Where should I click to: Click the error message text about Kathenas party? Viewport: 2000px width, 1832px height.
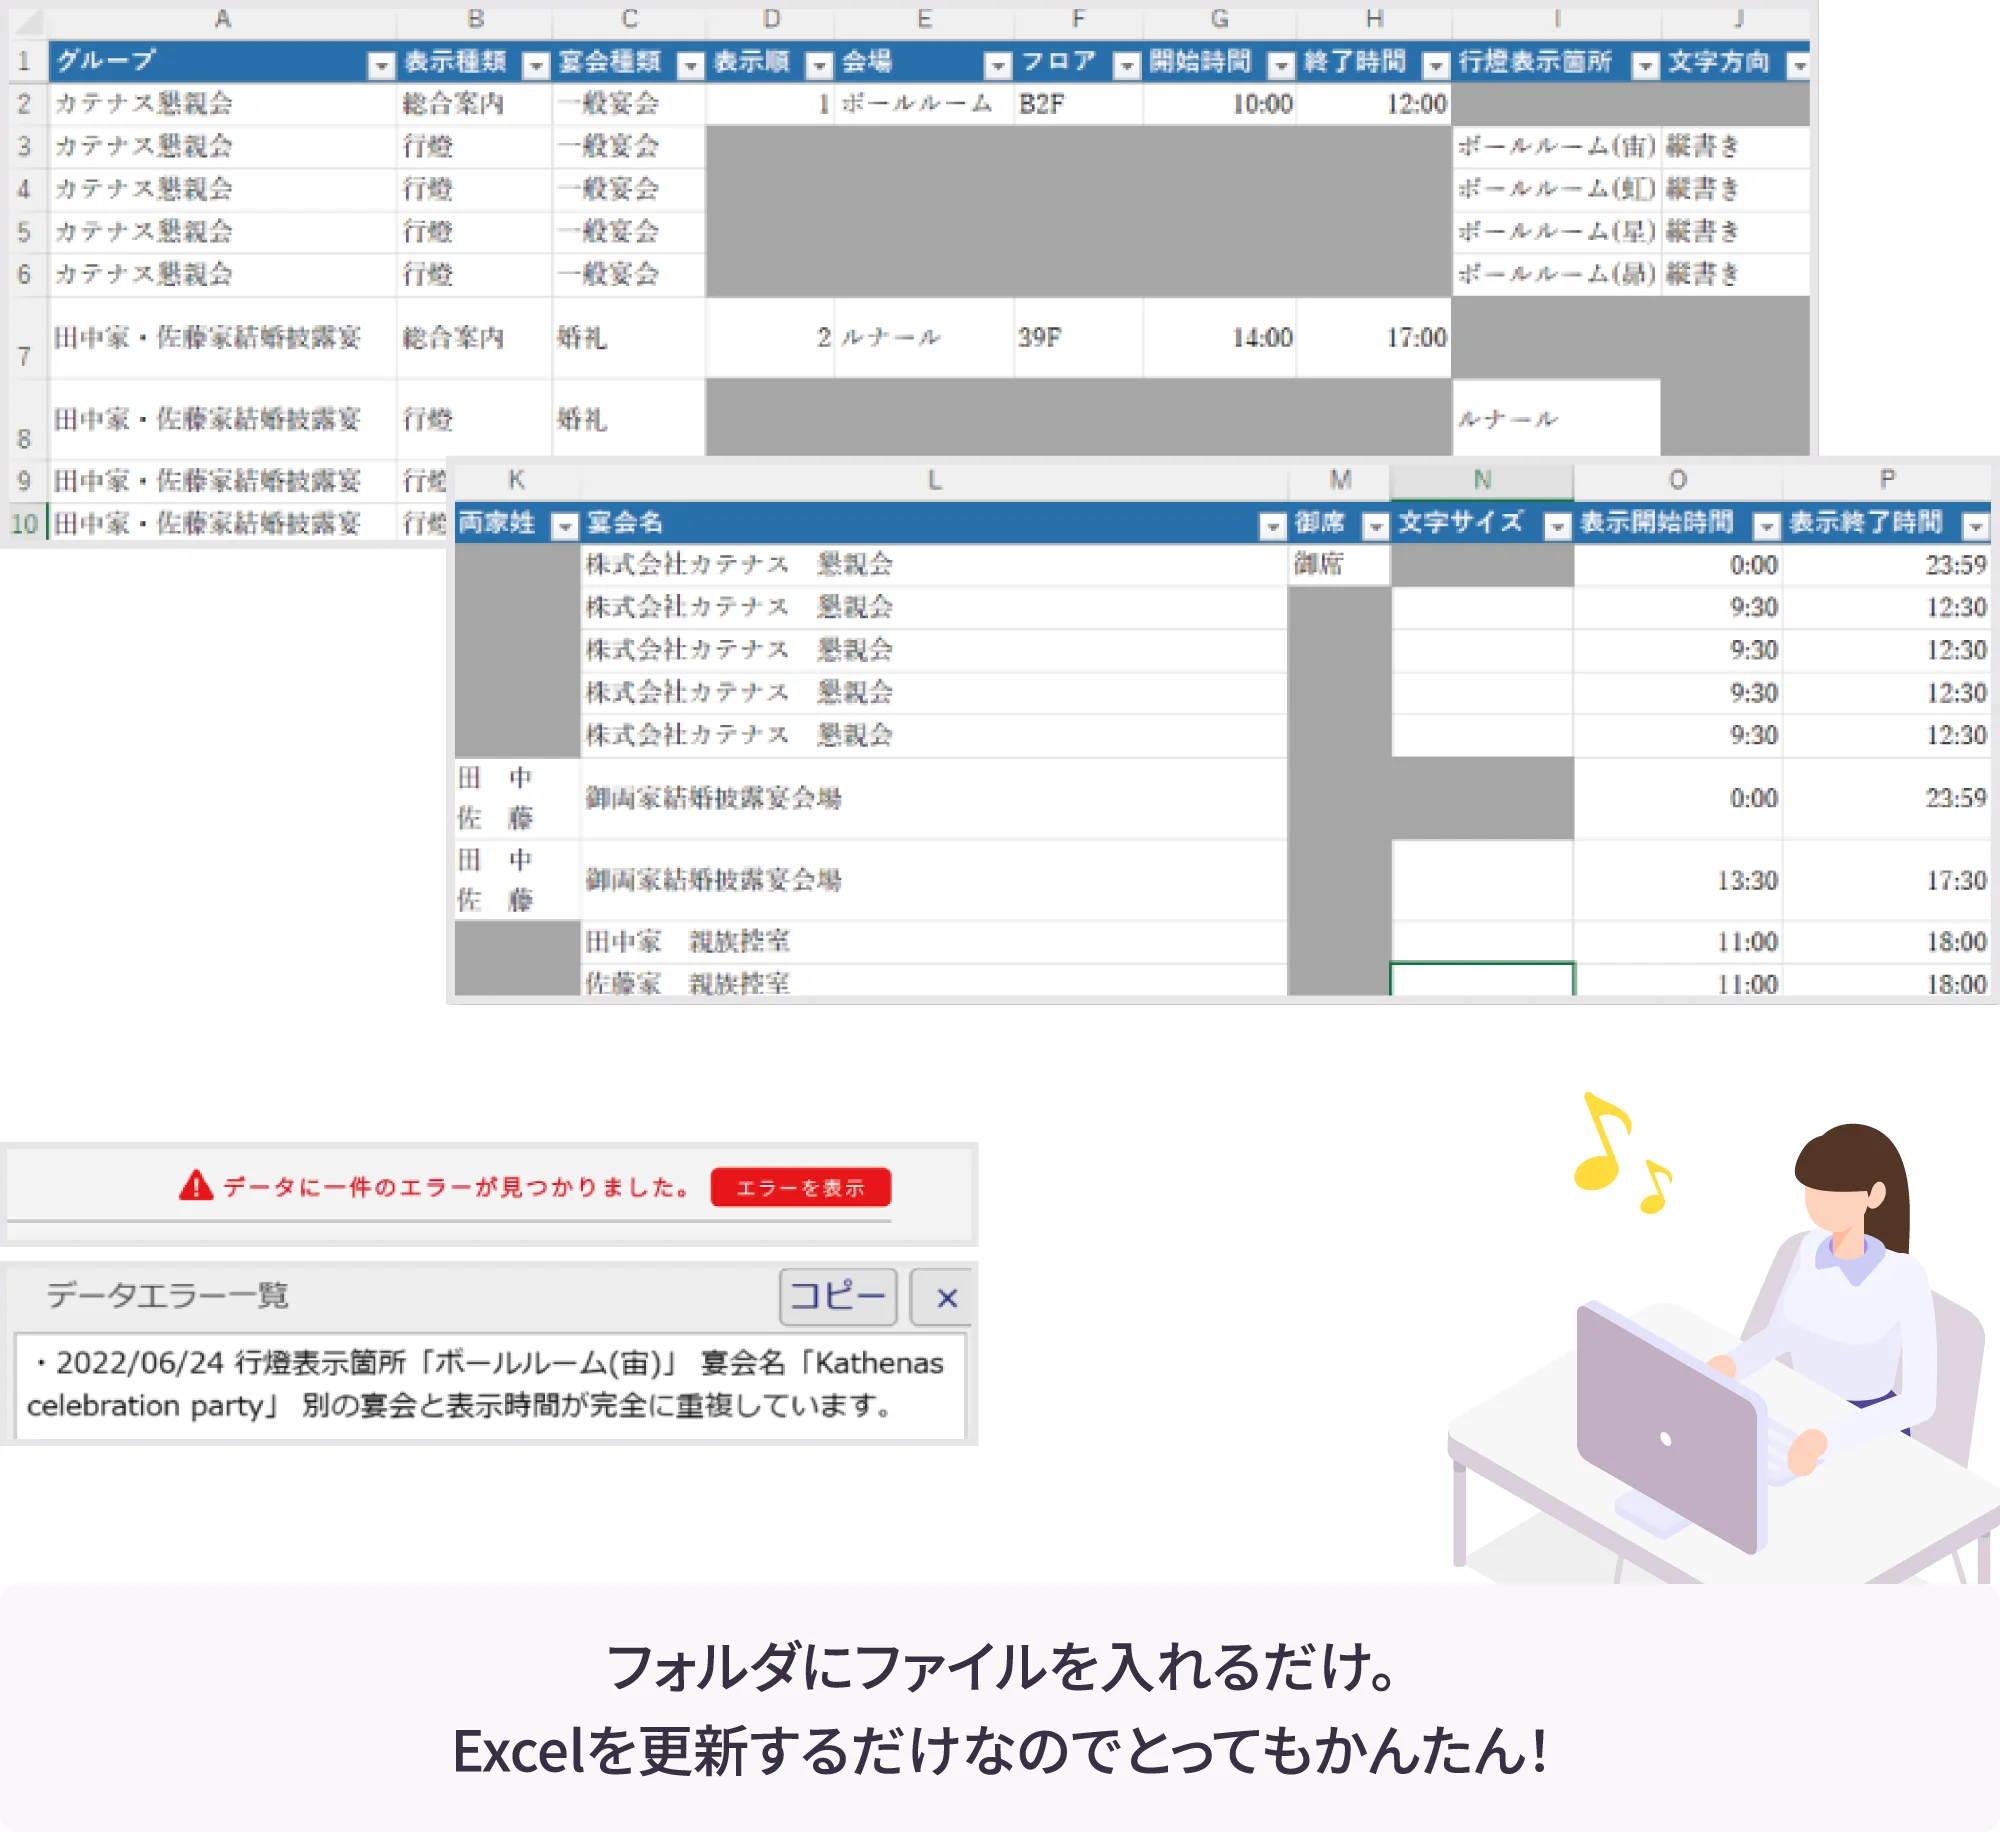(488, 1384)
